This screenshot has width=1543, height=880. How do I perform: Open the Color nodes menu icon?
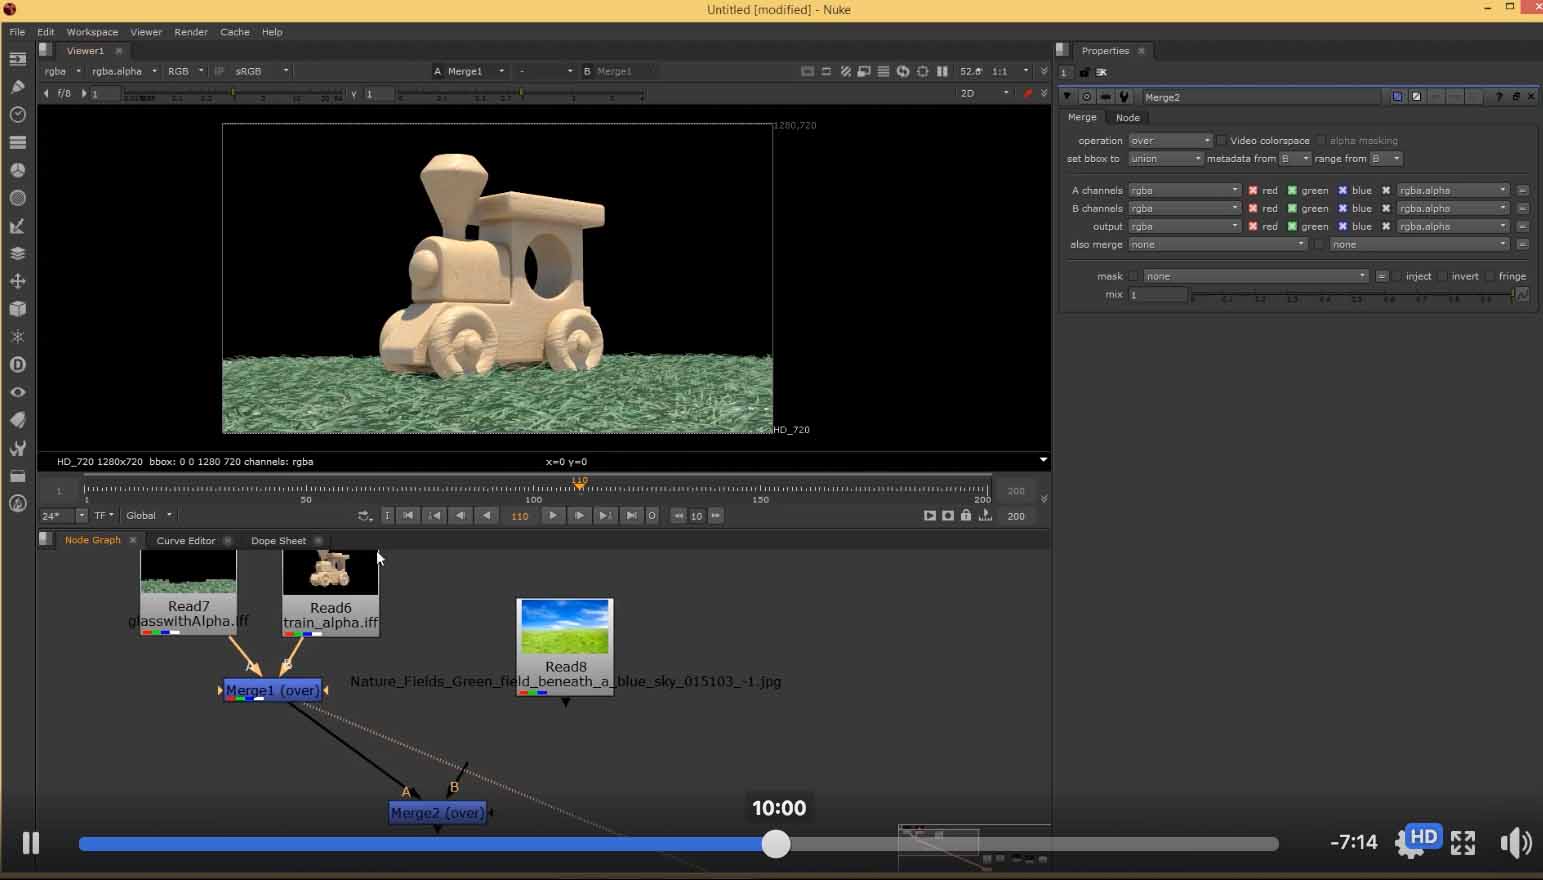[x=17, y=170]
